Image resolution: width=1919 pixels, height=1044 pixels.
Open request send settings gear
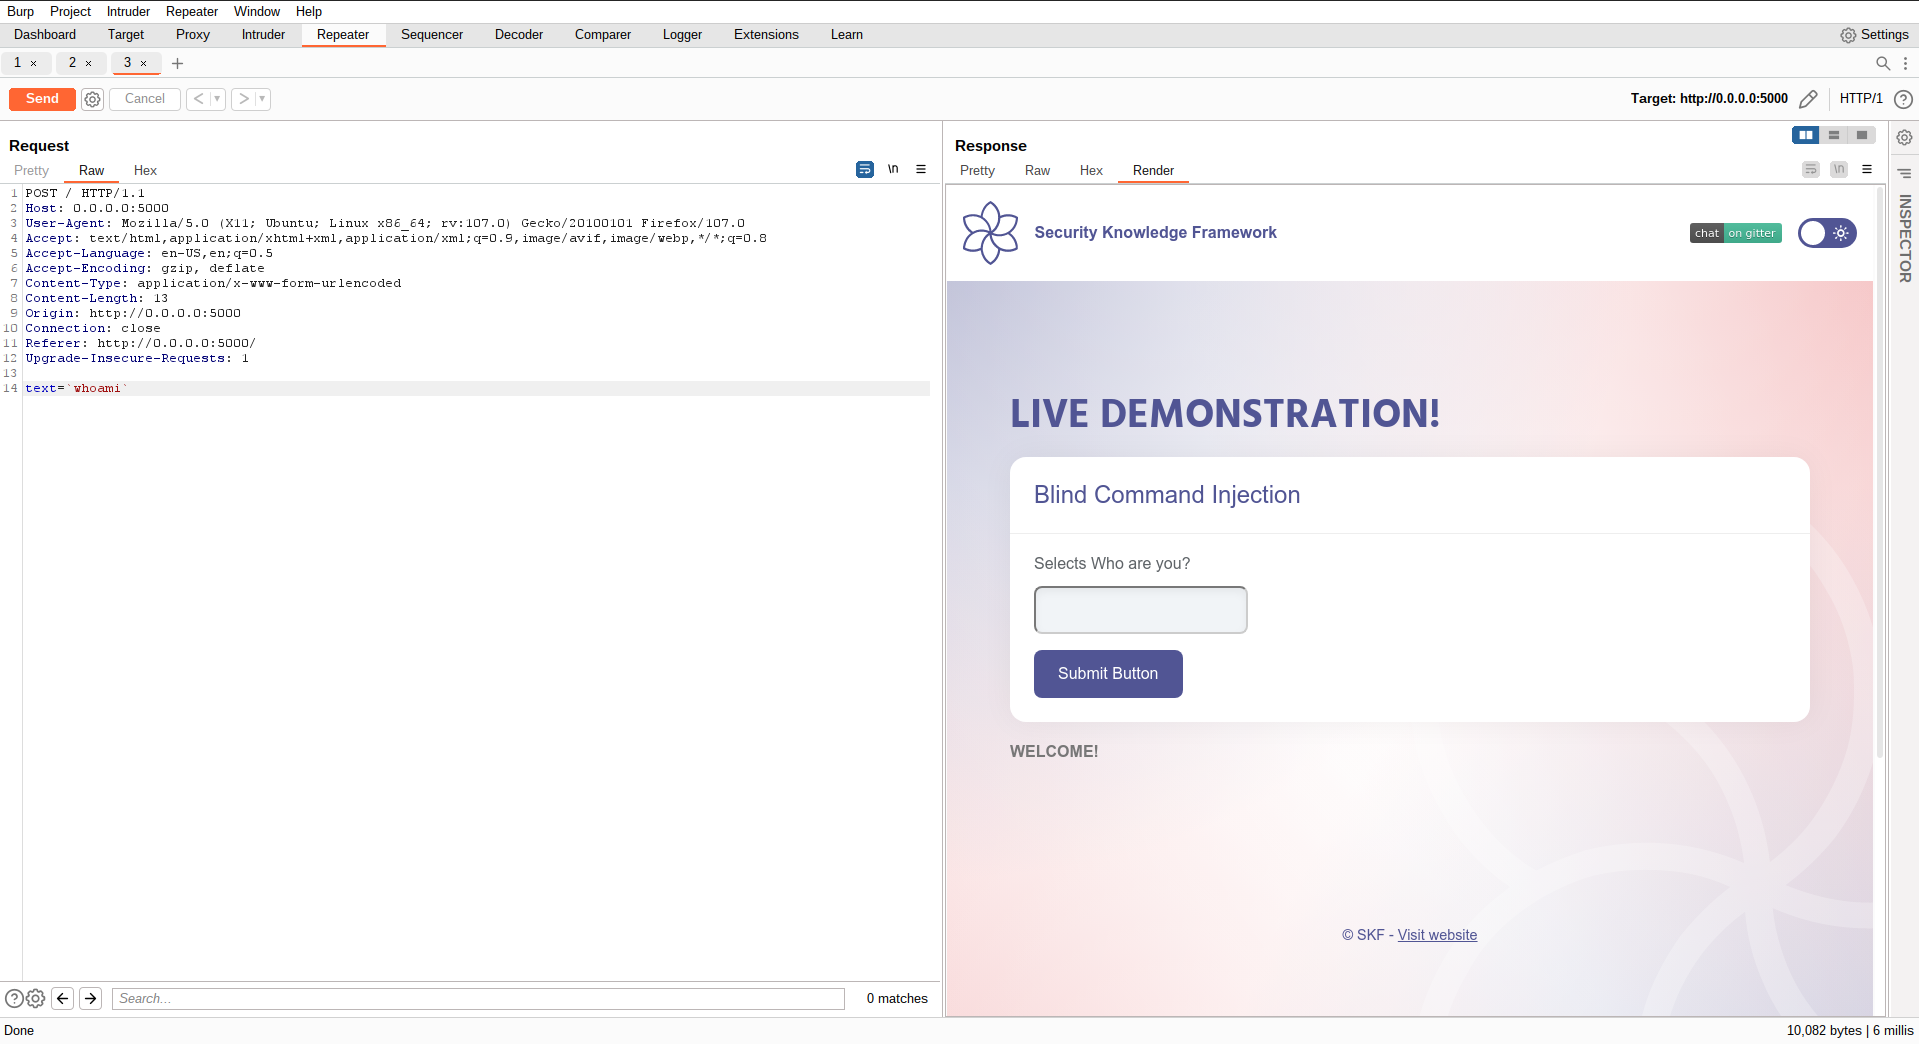click(x=93, y=99)
